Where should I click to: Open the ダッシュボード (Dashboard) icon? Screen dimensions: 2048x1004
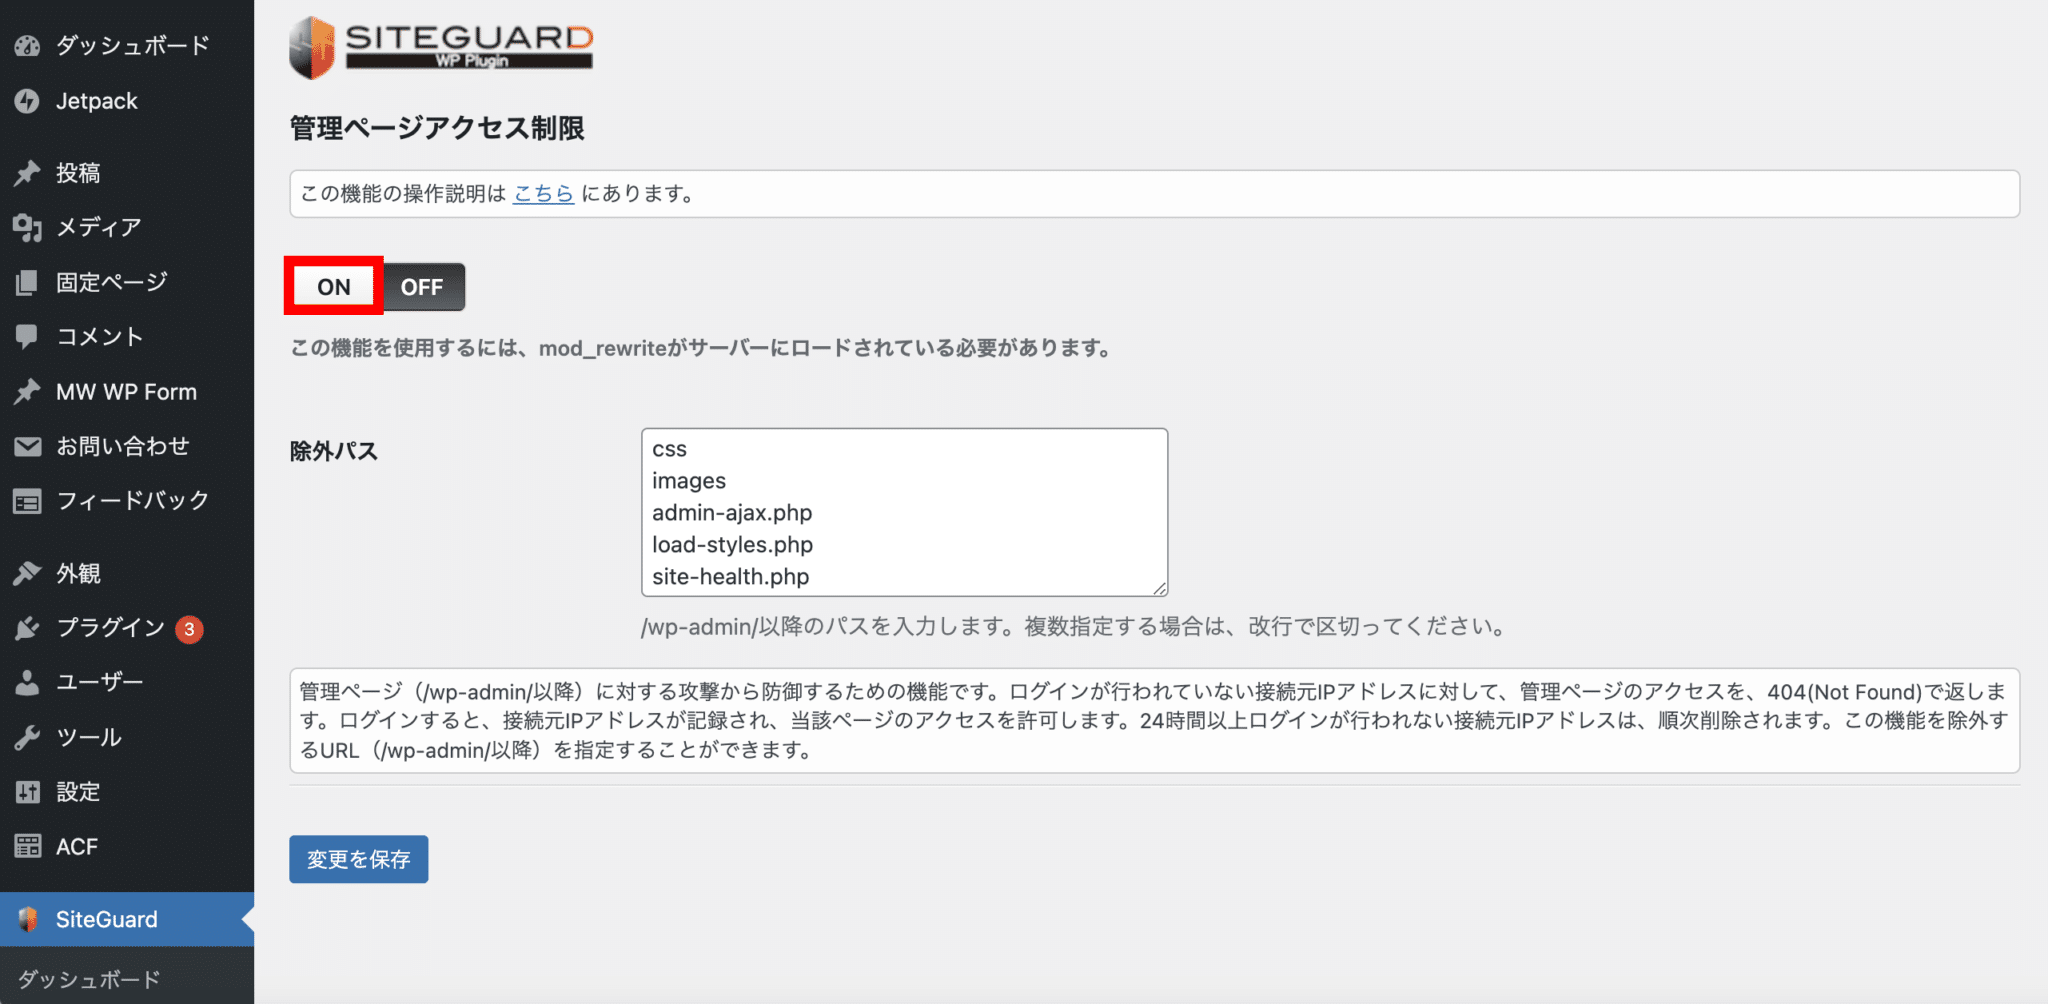pyautogui.click(x=27, y=45)
